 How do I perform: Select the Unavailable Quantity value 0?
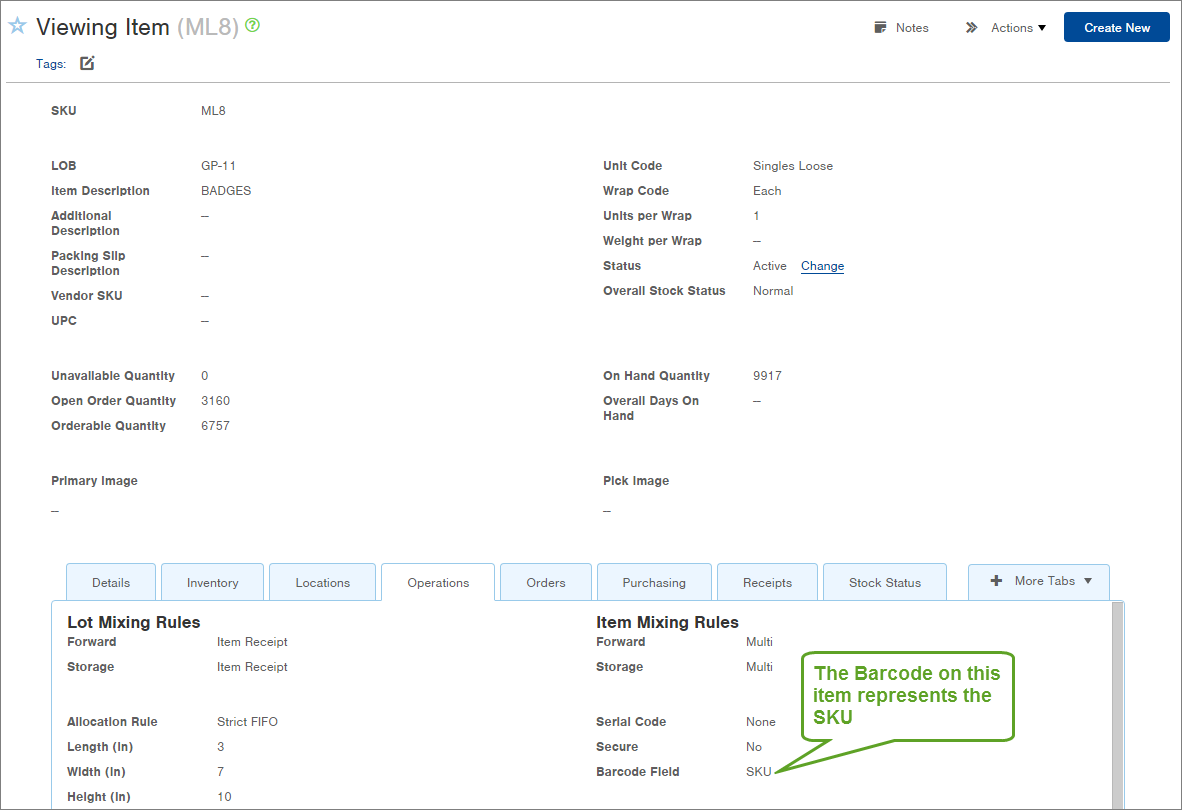[204, 376]
